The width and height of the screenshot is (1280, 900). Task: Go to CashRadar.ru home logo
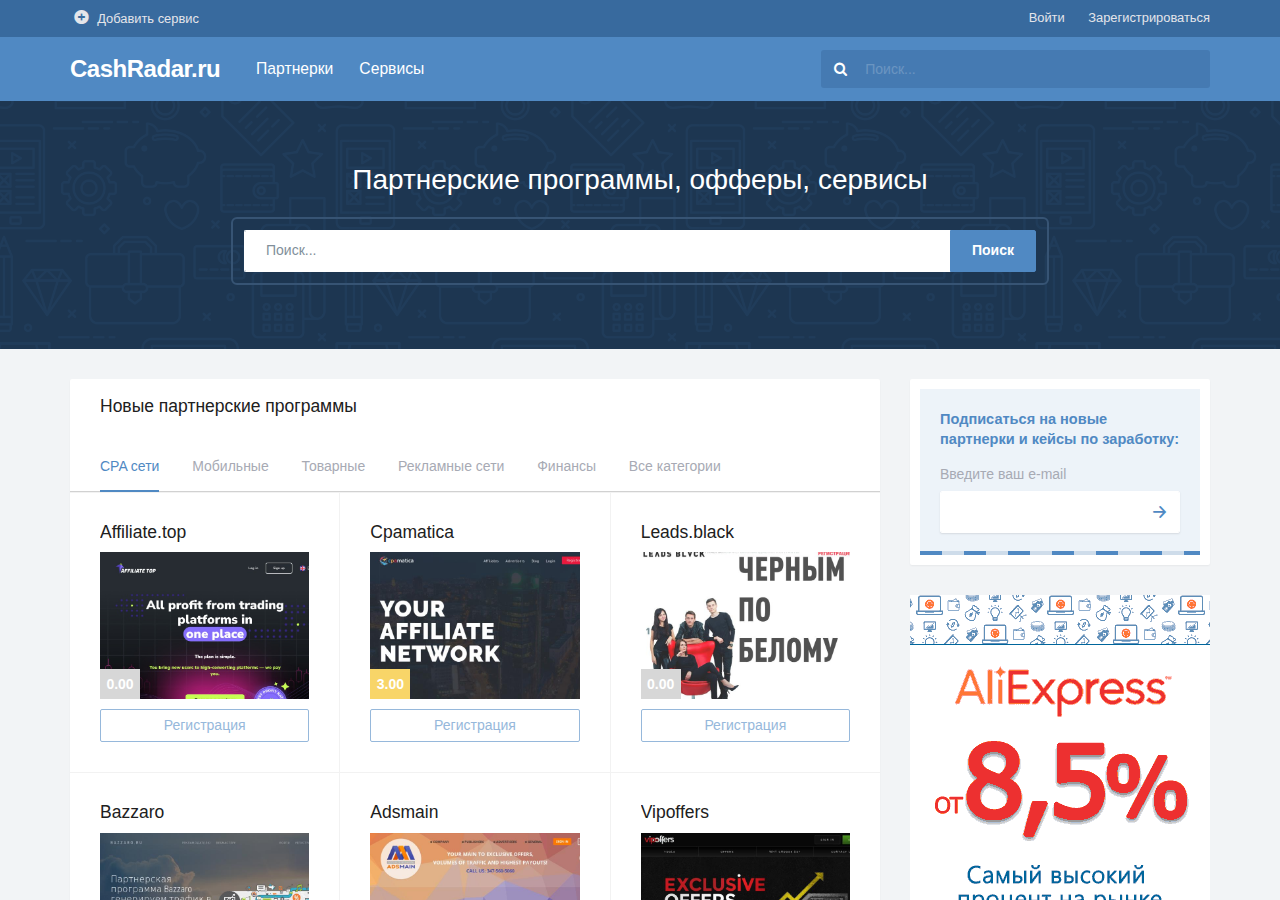[145, 69]
